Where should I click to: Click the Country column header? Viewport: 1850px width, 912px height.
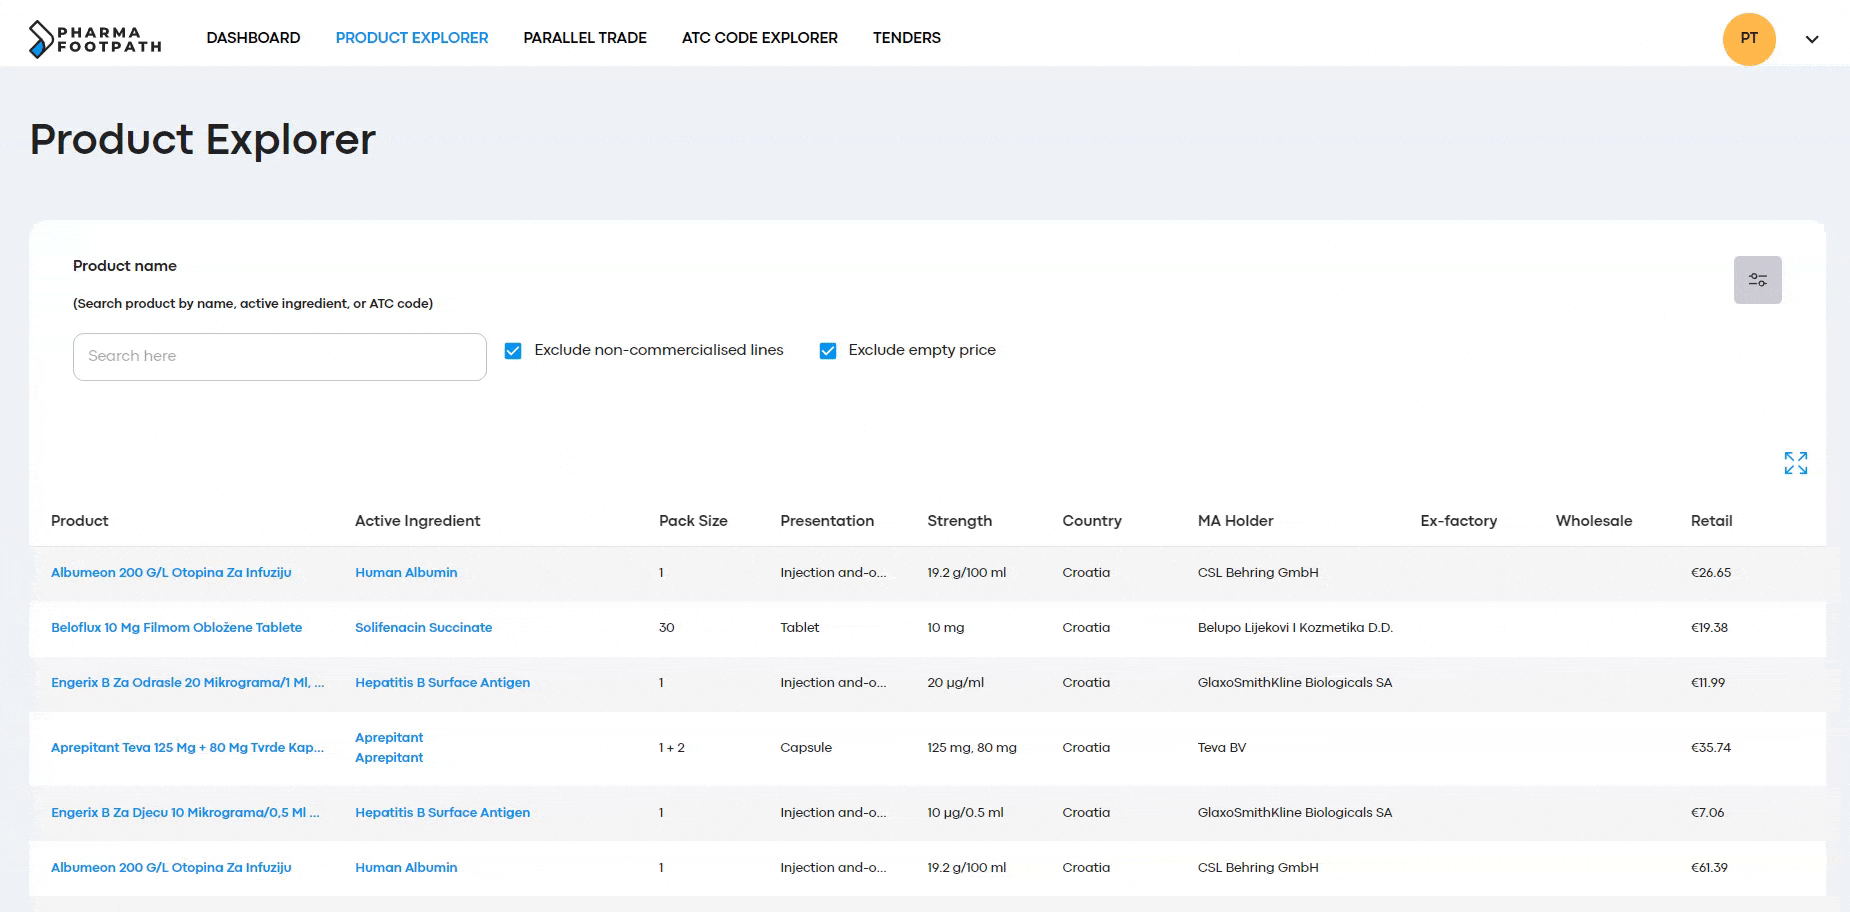pyautogui.click(x=1092, y=521)
